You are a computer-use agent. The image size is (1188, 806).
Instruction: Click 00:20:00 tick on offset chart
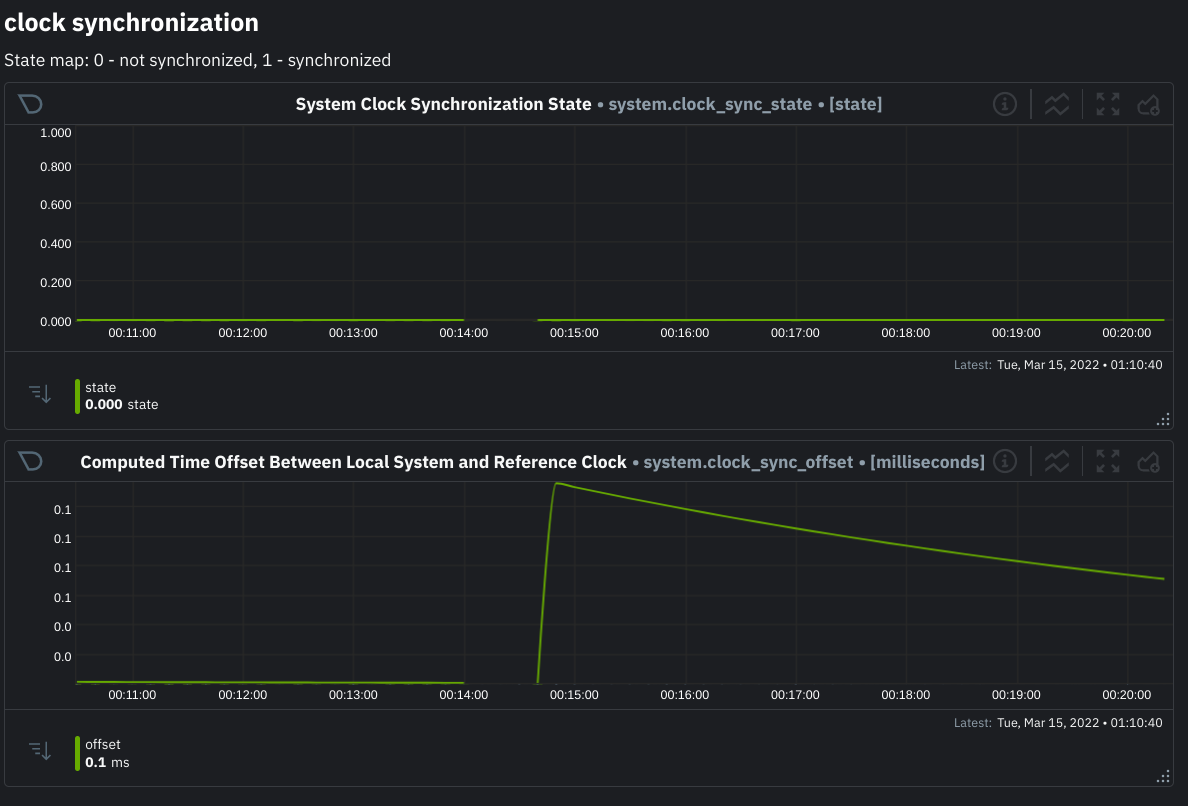[1126, 695]
